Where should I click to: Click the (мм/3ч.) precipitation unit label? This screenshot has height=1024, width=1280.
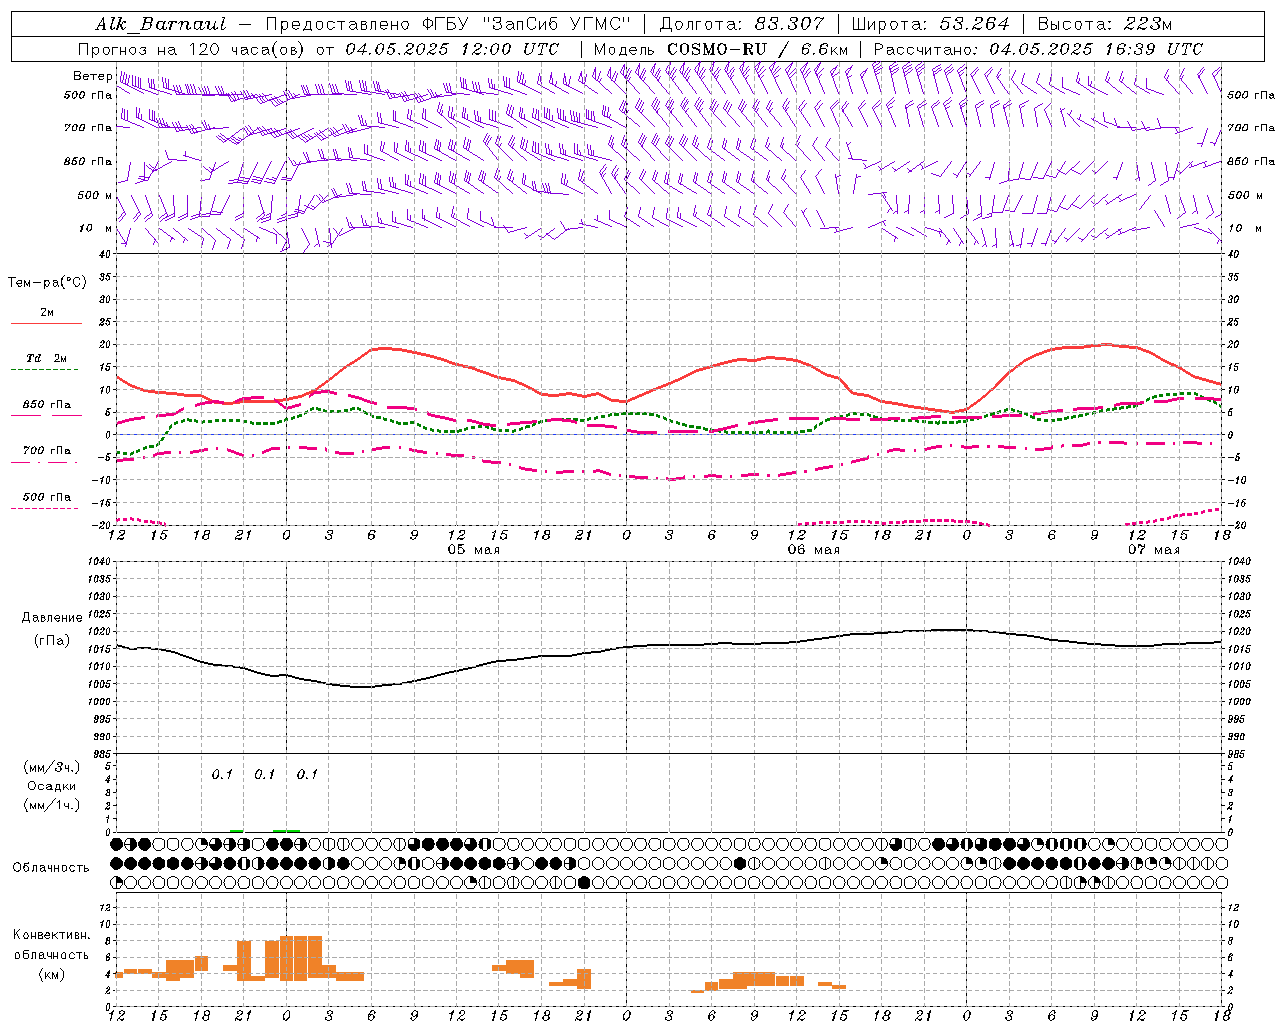[x=52, y=767]
